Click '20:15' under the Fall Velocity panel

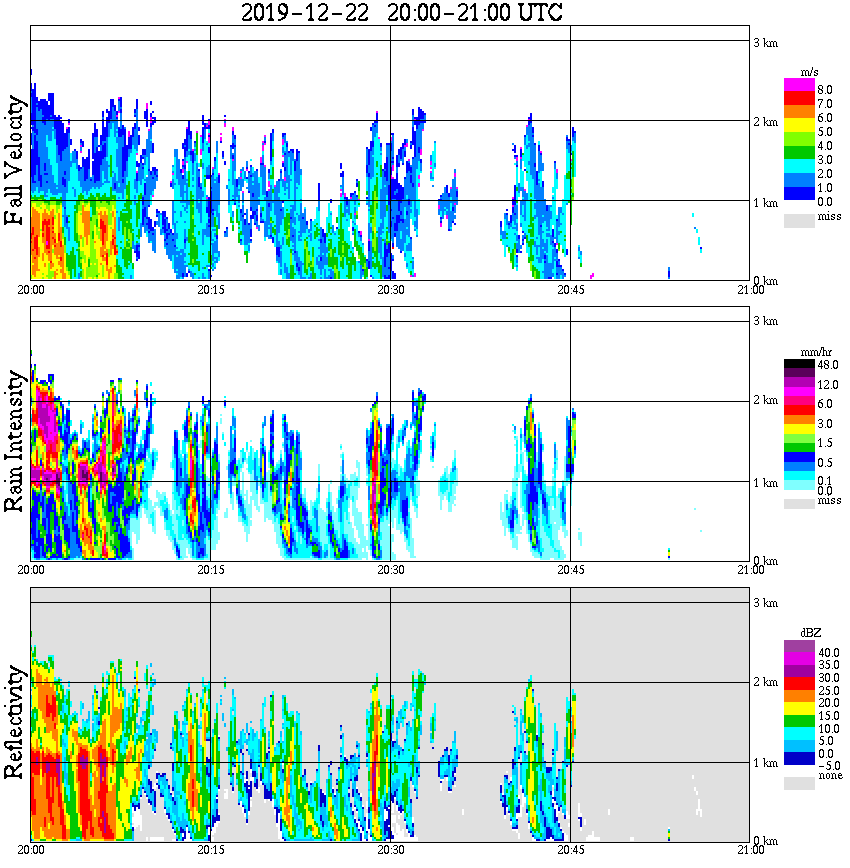[210, 290]
